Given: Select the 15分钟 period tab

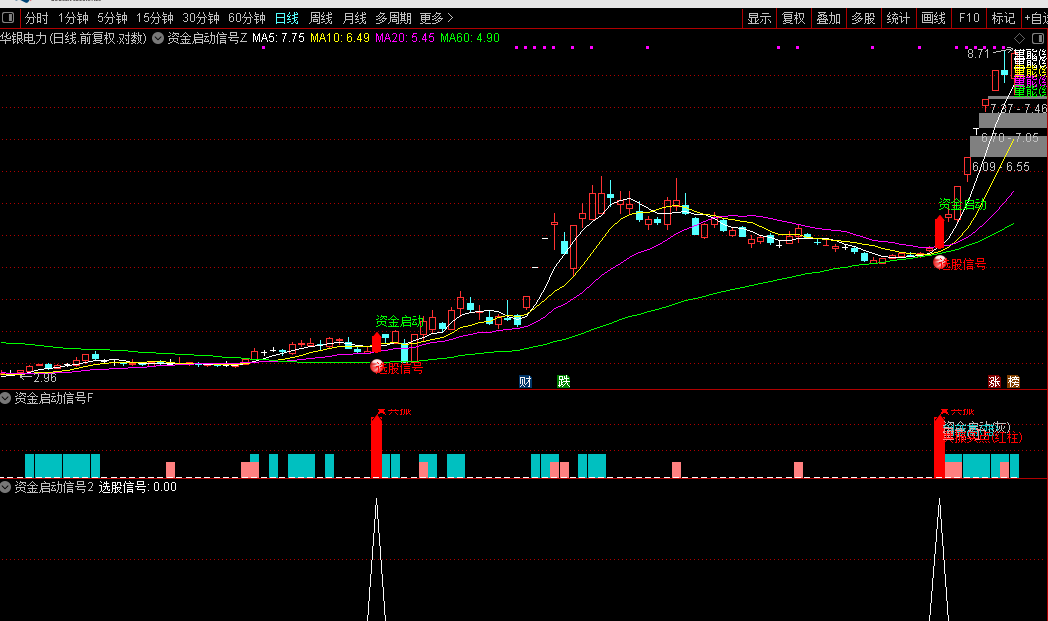Looking at the screenshot, I should click(155, 18).
